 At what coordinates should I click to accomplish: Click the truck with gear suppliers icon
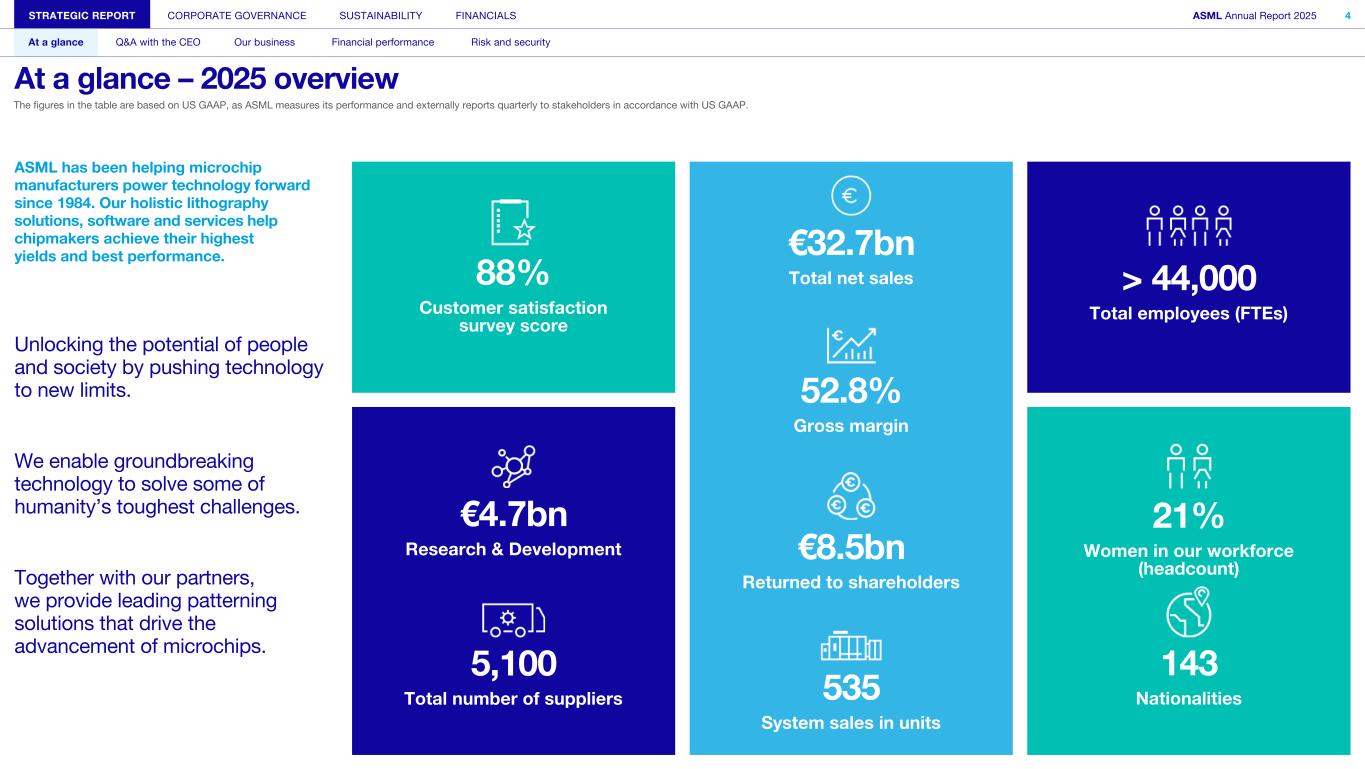[513, 620]
